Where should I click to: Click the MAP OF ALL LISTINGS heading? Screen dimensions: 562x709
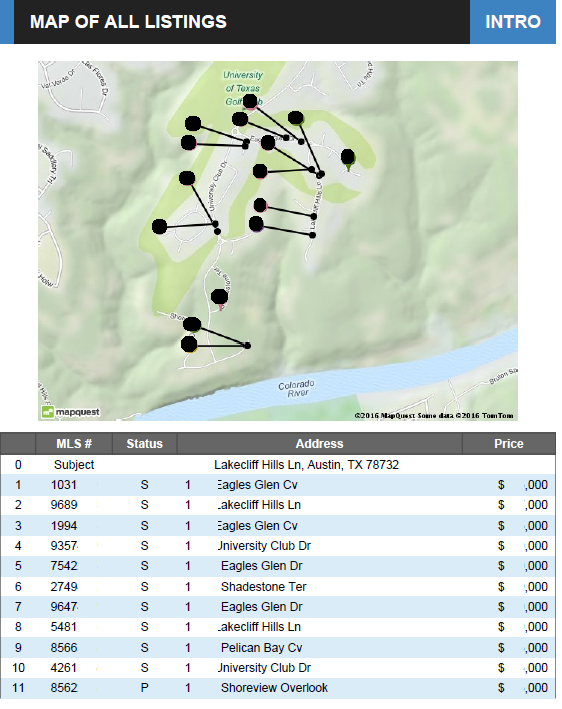[128, 22]
